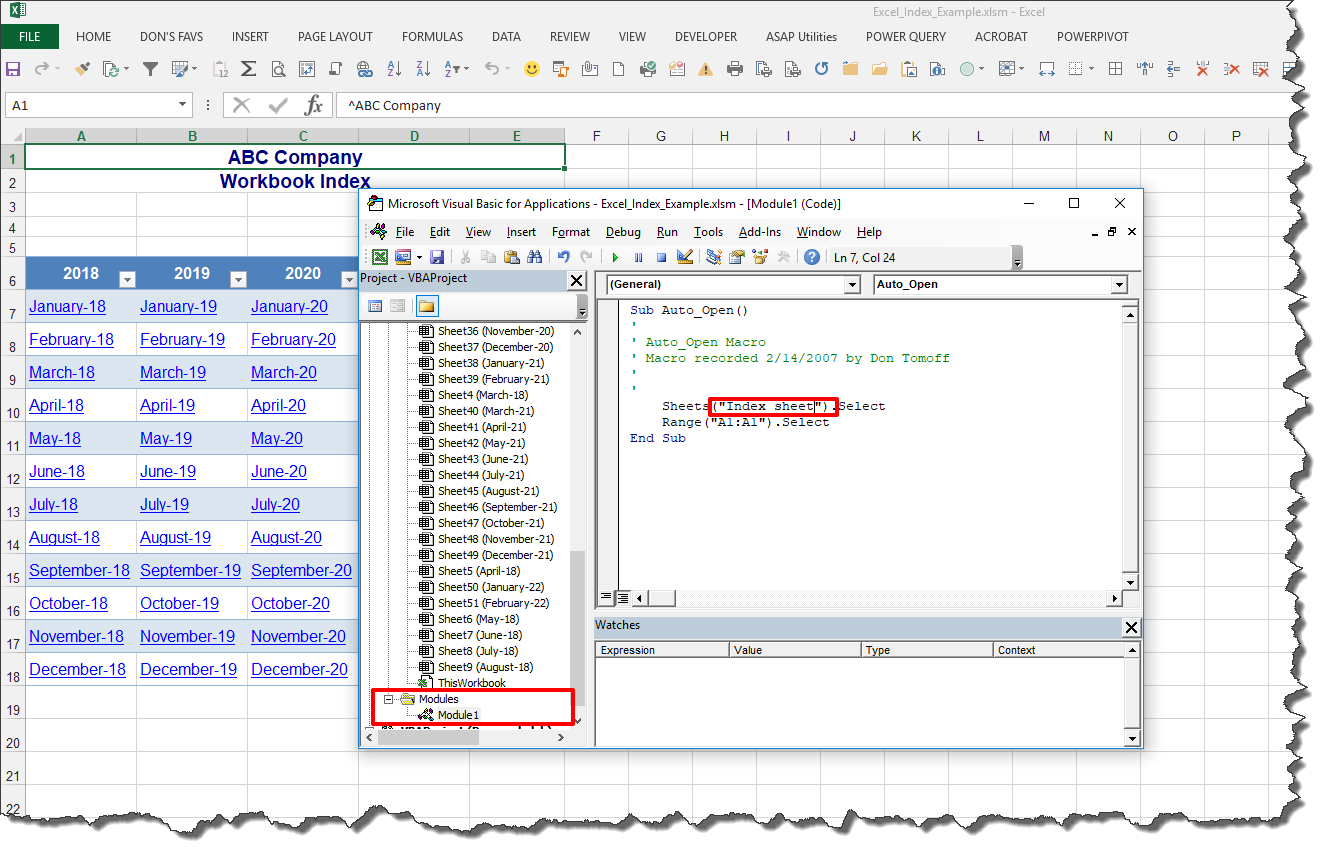Run the macro with the green Run button
This screenshot has width=1330, height=853.
pyautogui.click(x=615, y=257)
